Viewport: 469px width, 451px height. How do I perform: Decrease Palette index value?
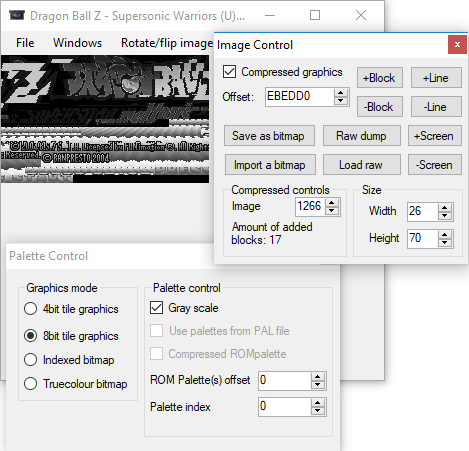[318, 411]
